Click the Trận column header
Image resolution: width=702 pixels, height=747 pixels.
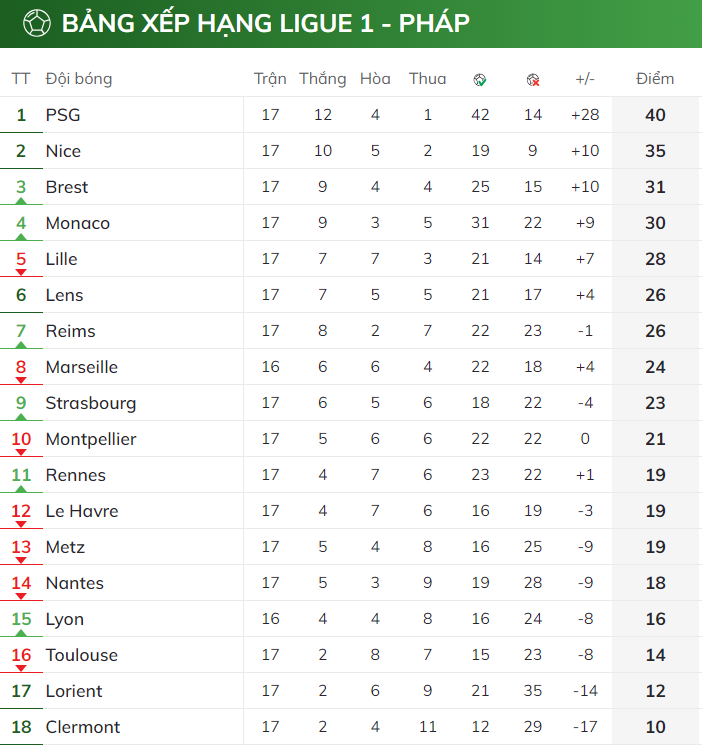click(x=270, y=79)
